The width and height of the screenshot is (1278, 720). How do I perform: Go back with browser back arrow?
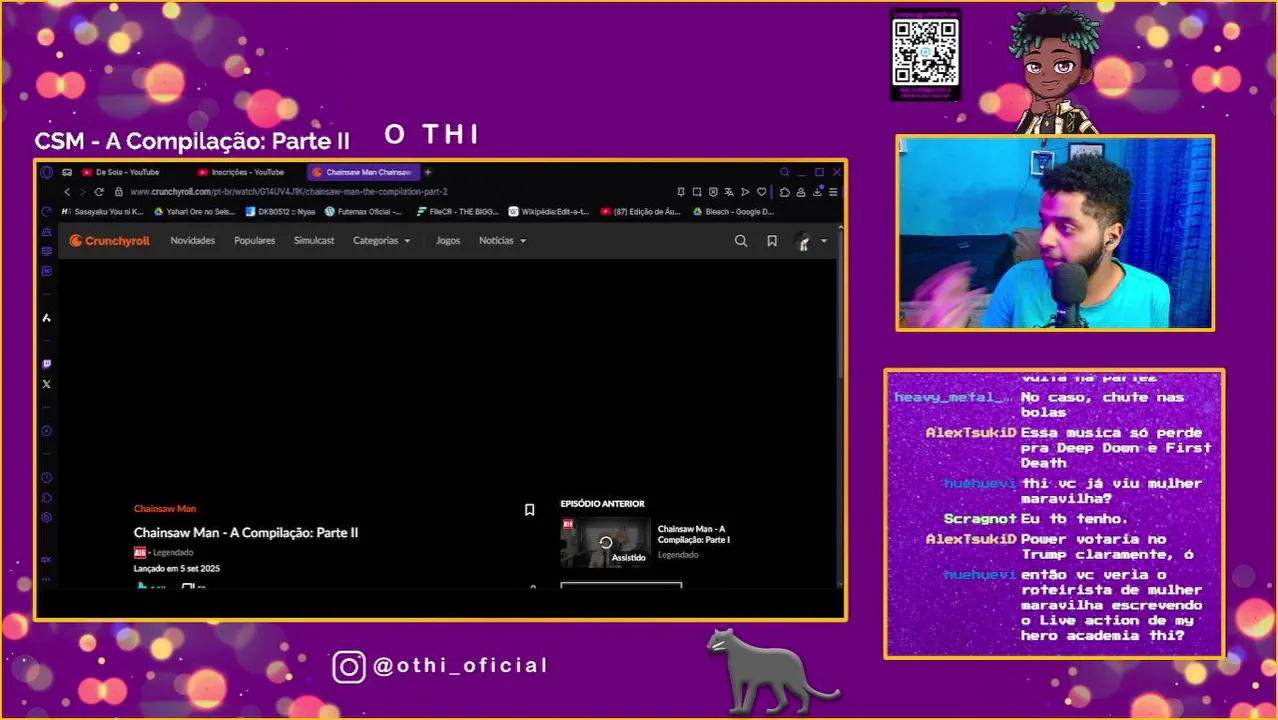click(67, 192)
